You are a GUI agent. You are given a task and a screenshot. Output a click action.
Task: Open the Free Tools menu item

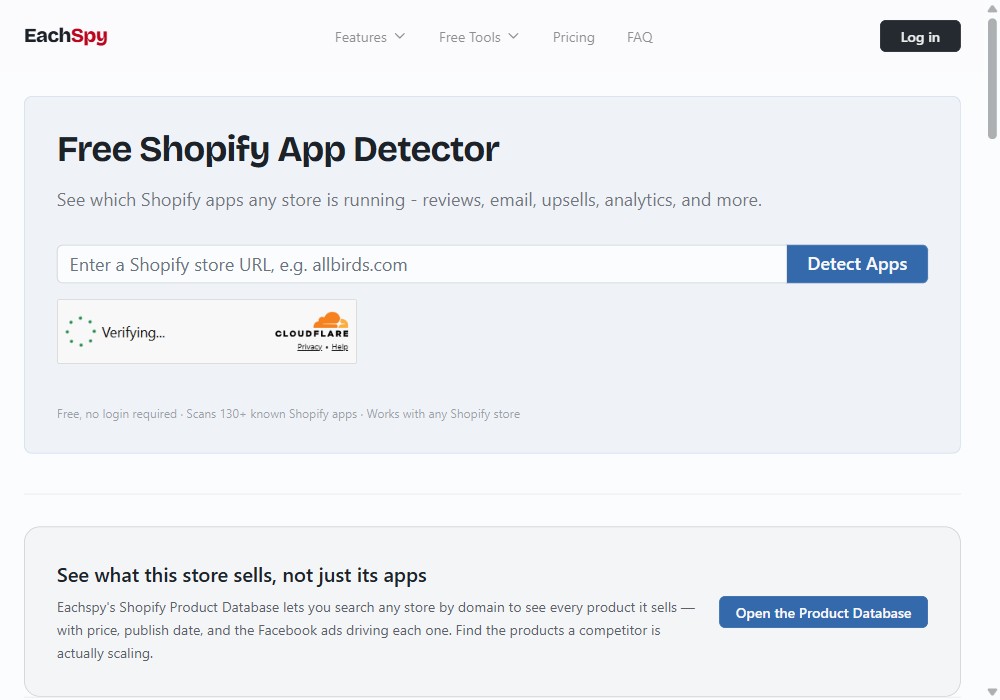pos(469,37)
